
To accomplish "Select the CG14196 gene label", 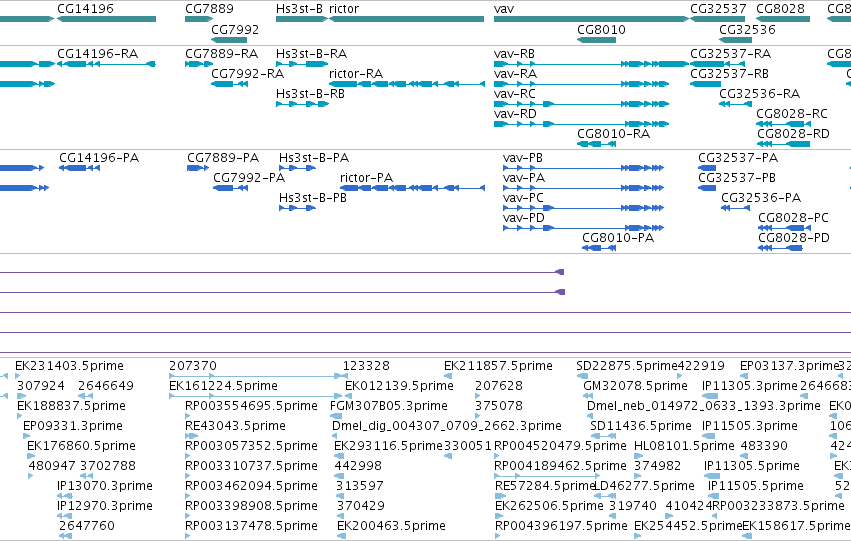I will (x=86, y=9).
